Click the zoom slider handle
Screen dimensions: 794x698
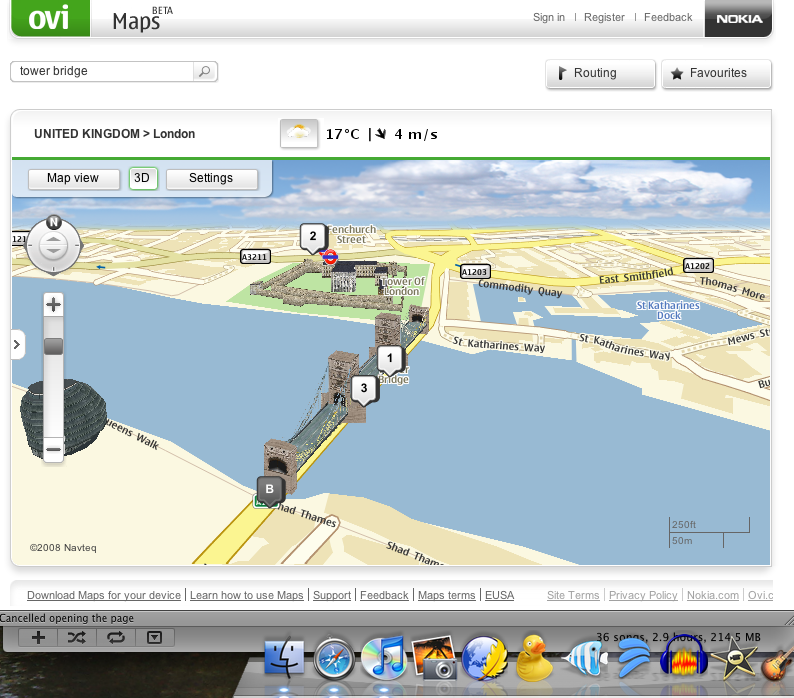[53, 346]
